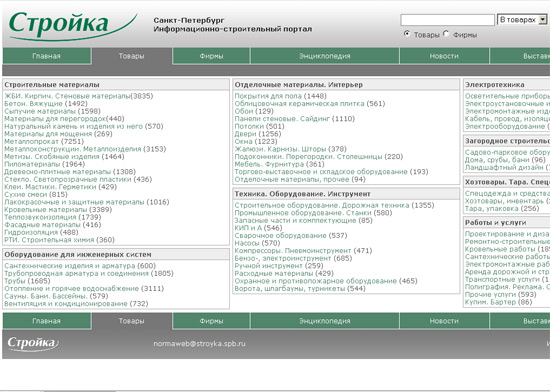Open the 'В товарах' search dropdown

pyautogui.click(x=522, y=20)
